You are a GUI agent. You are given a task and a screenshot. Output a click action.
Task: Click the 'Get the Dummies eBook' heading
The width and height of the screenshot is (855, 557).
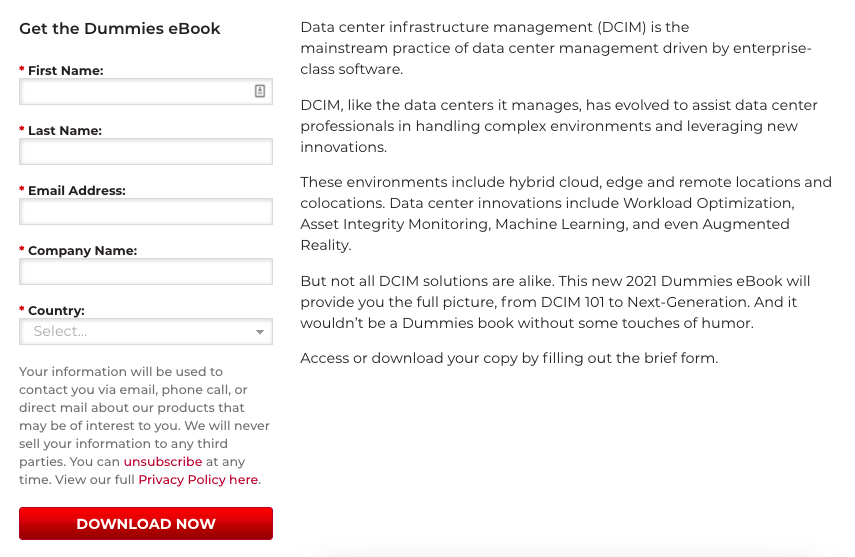point(119,28)
